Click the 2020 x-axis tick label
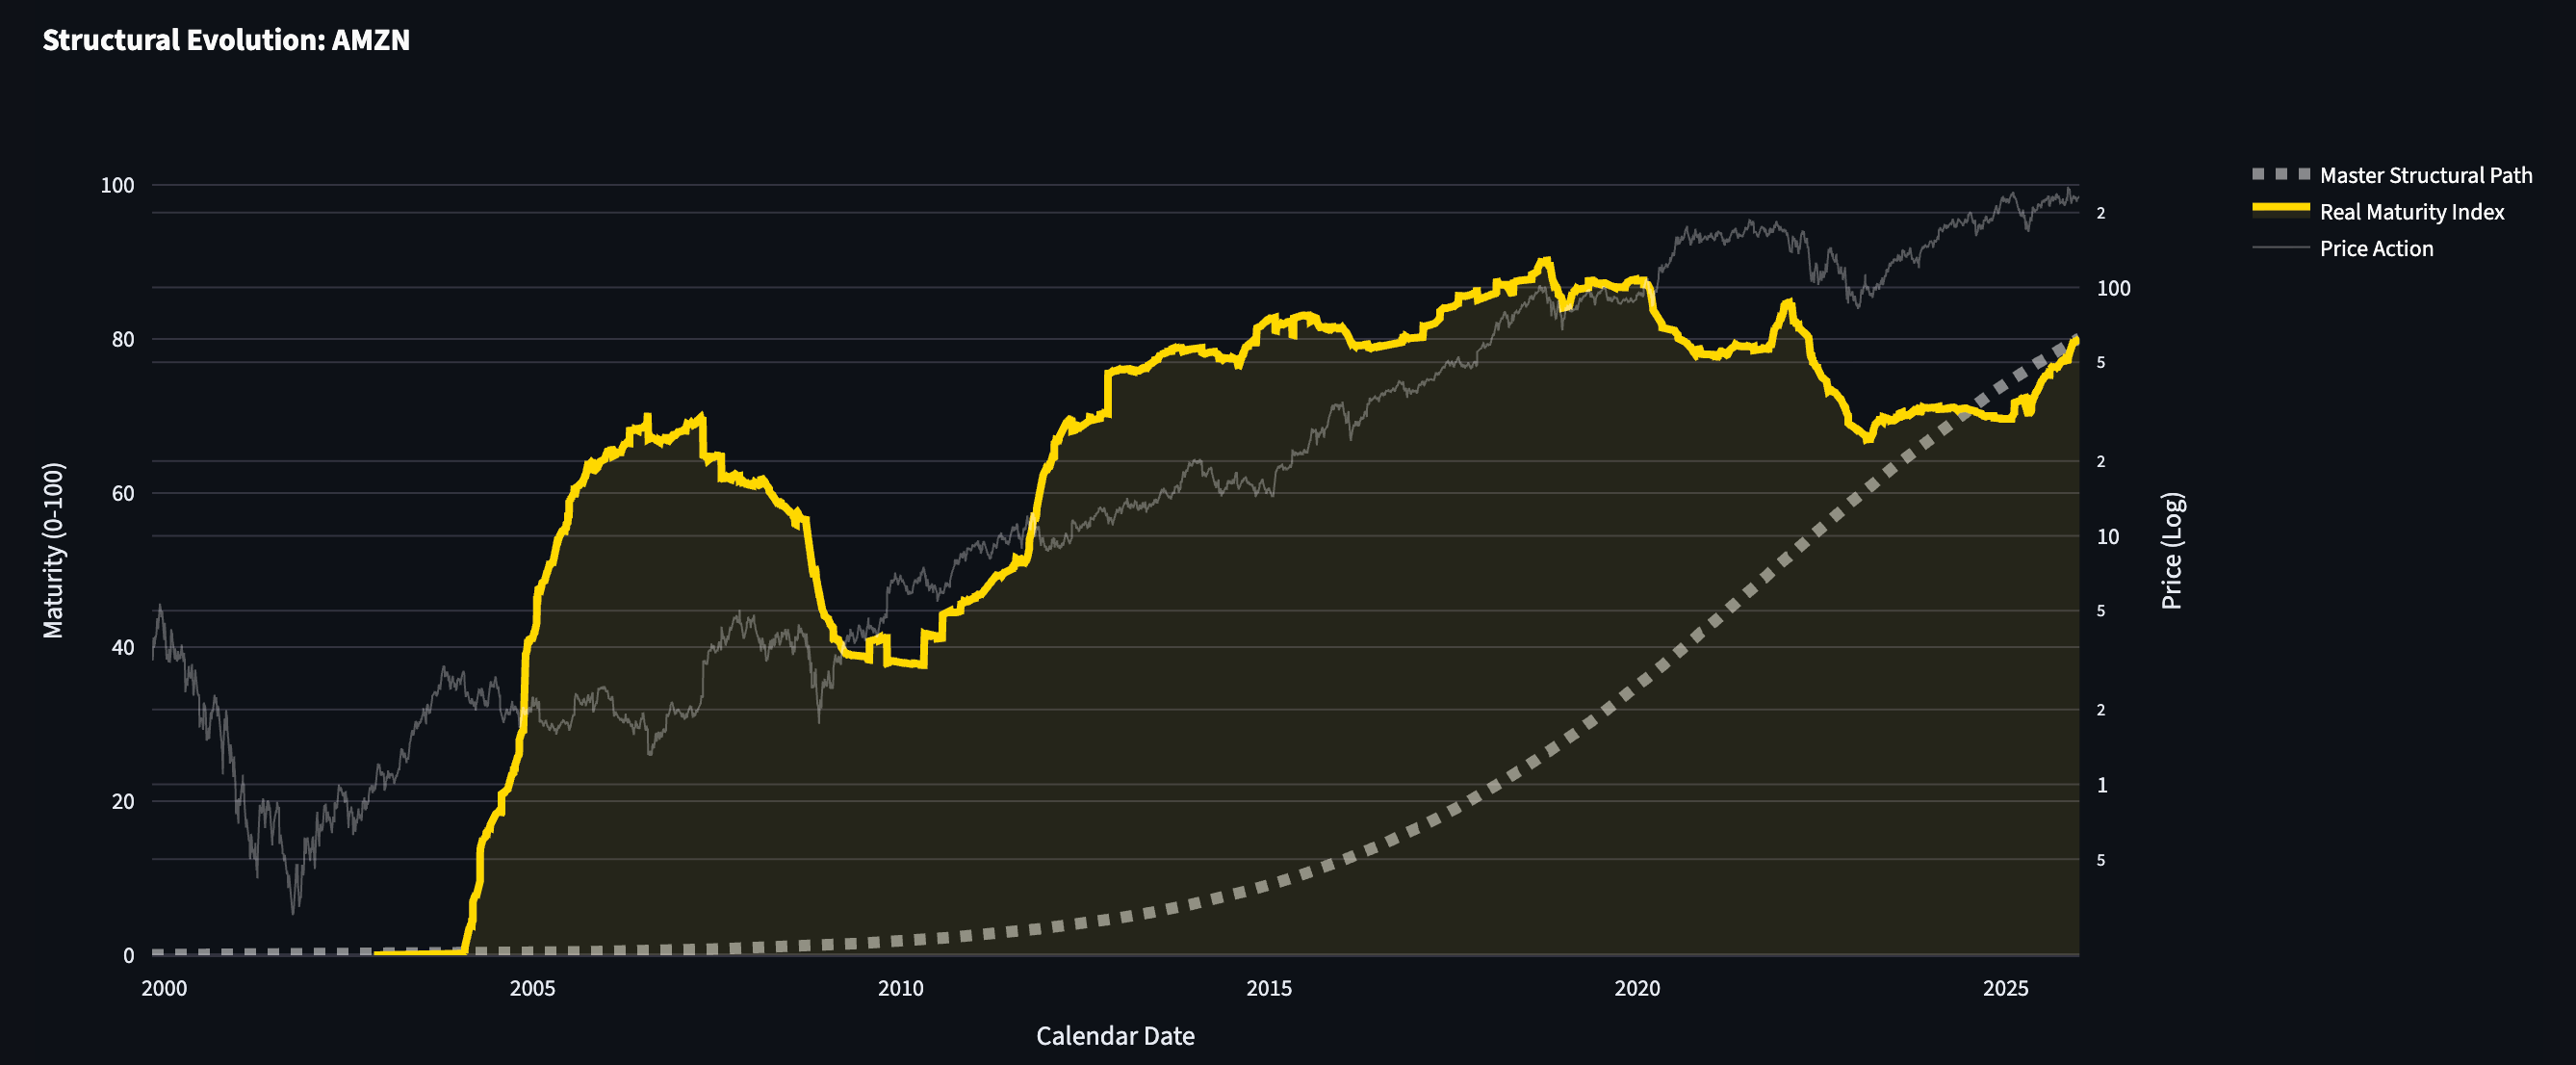Viewport: 2576px width, 1065px height. pyautogui.click(x=1636, y=989)
